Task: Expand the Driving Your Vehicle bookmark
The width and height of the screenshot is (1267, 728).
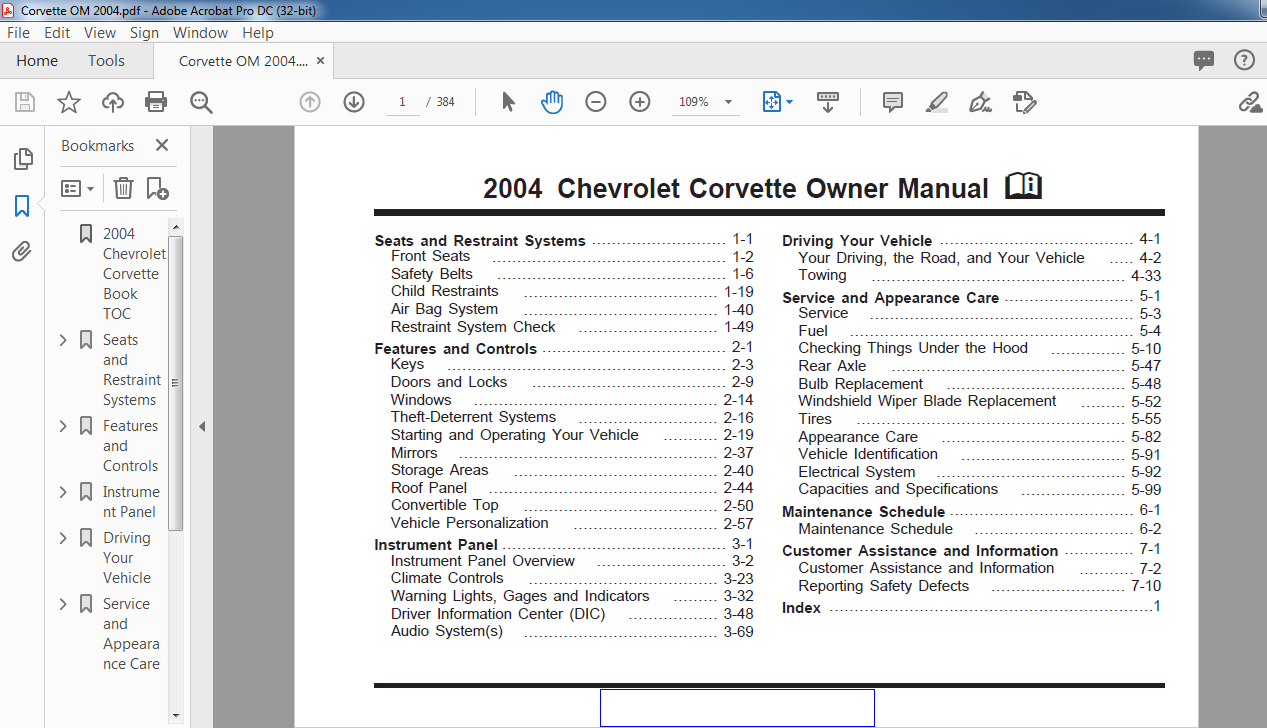Action: 63,538
